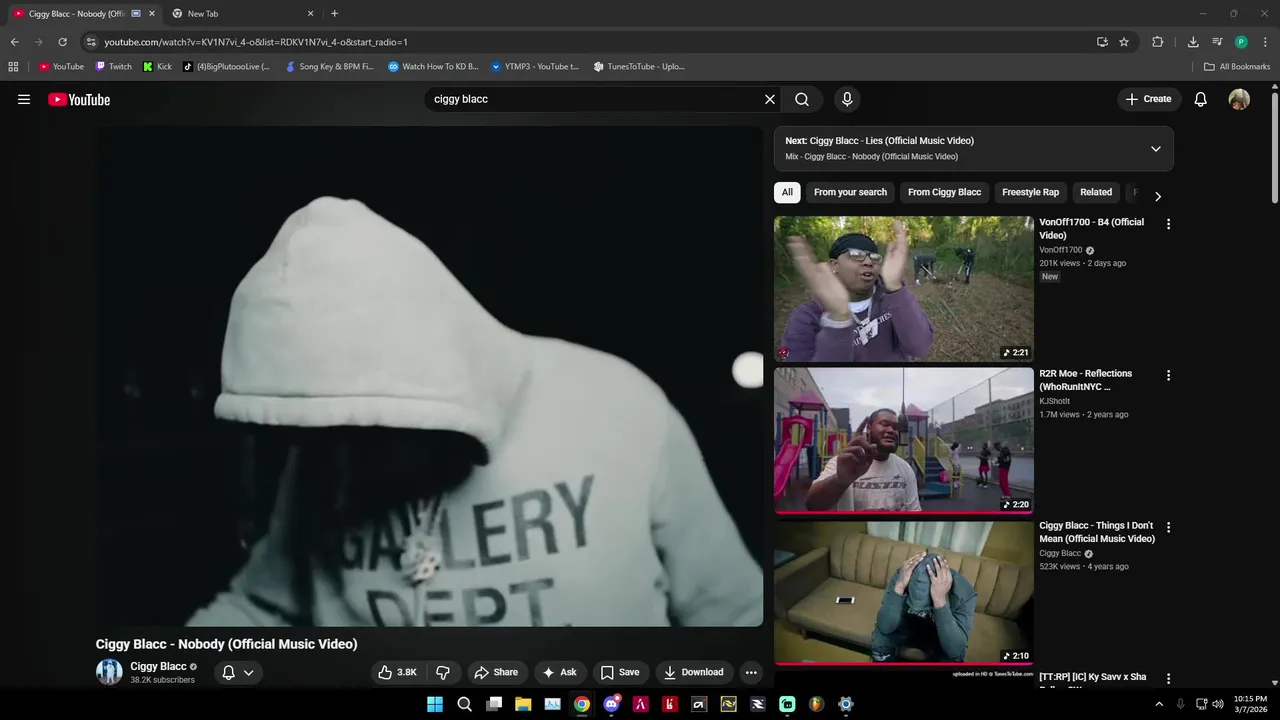The width and height of the screenshot is (1280, 720).
Task: Open Chrome downloads icon
Action: point(1193,42)
